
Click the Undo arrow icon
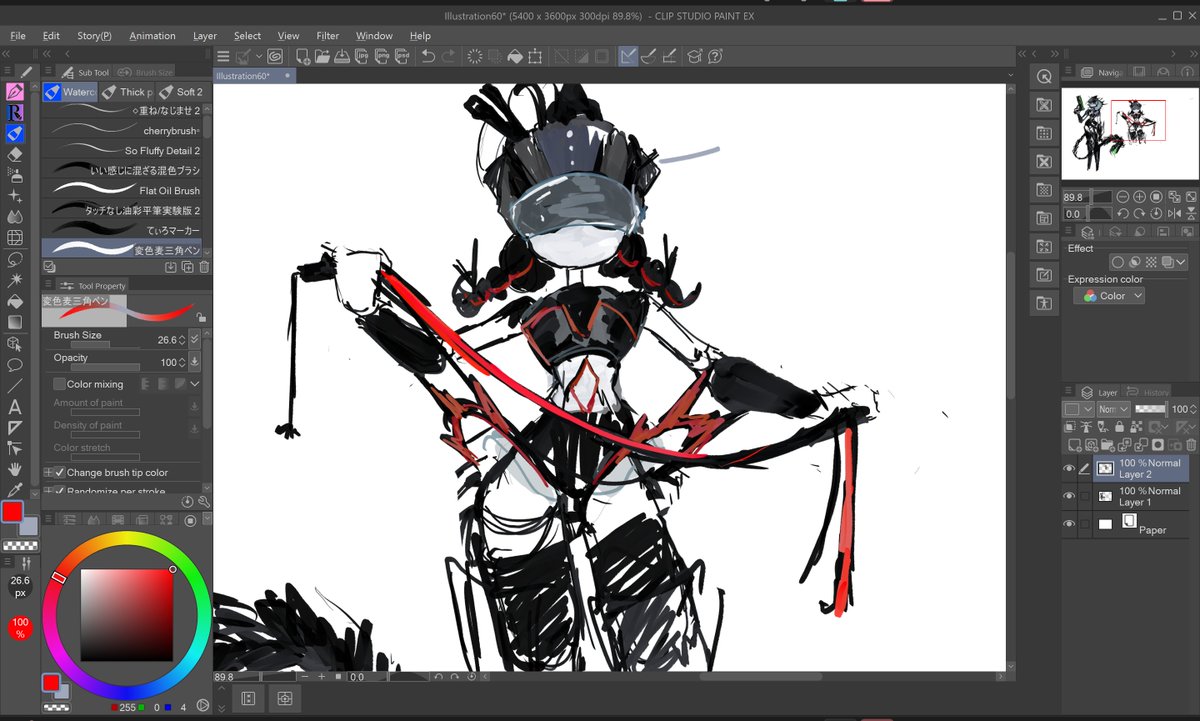click(429, 57)
